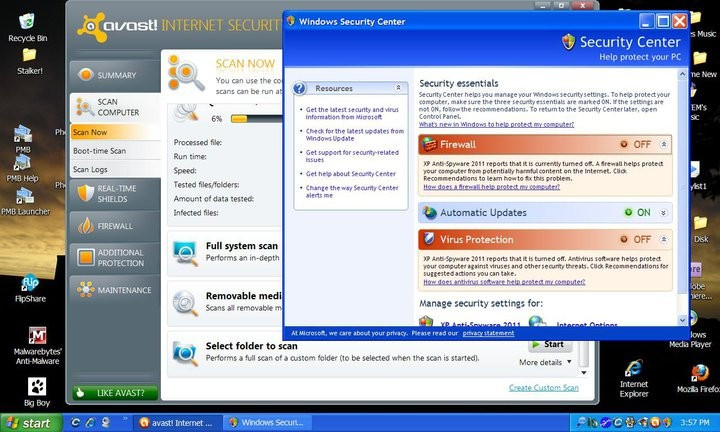
Task: Open the SUMMARY tab in avast
Action: click(115, 75)
